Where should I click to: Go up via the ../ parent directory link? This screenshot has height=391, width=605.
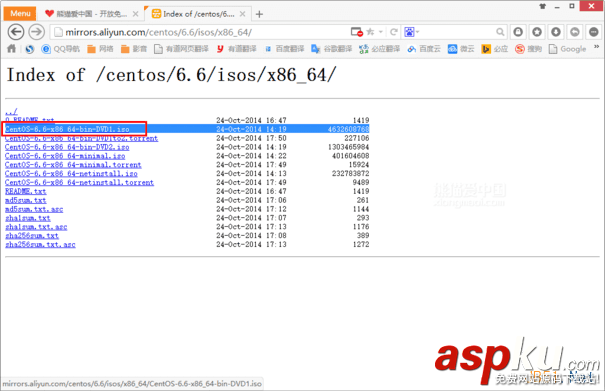(x=11, y=112)
